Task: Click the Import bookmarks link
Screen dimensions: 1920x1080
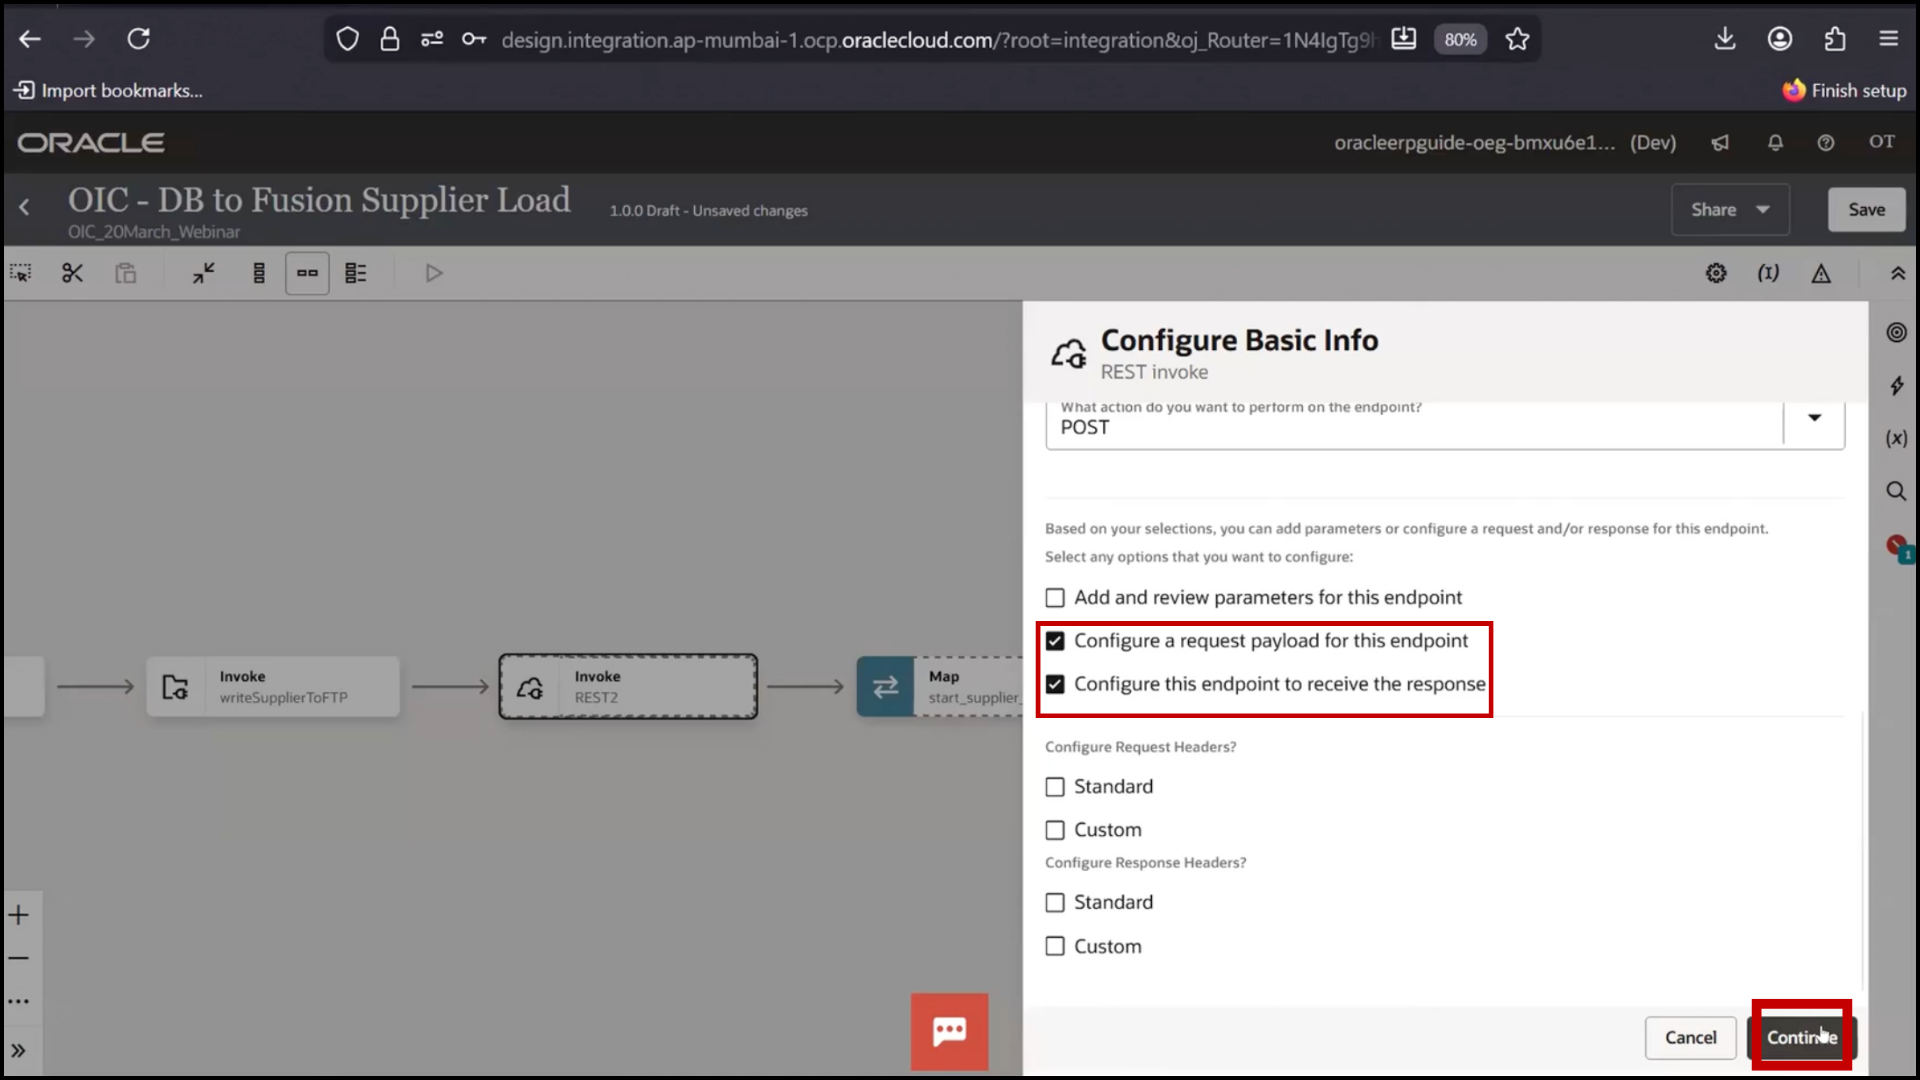Action: [108, 91]
